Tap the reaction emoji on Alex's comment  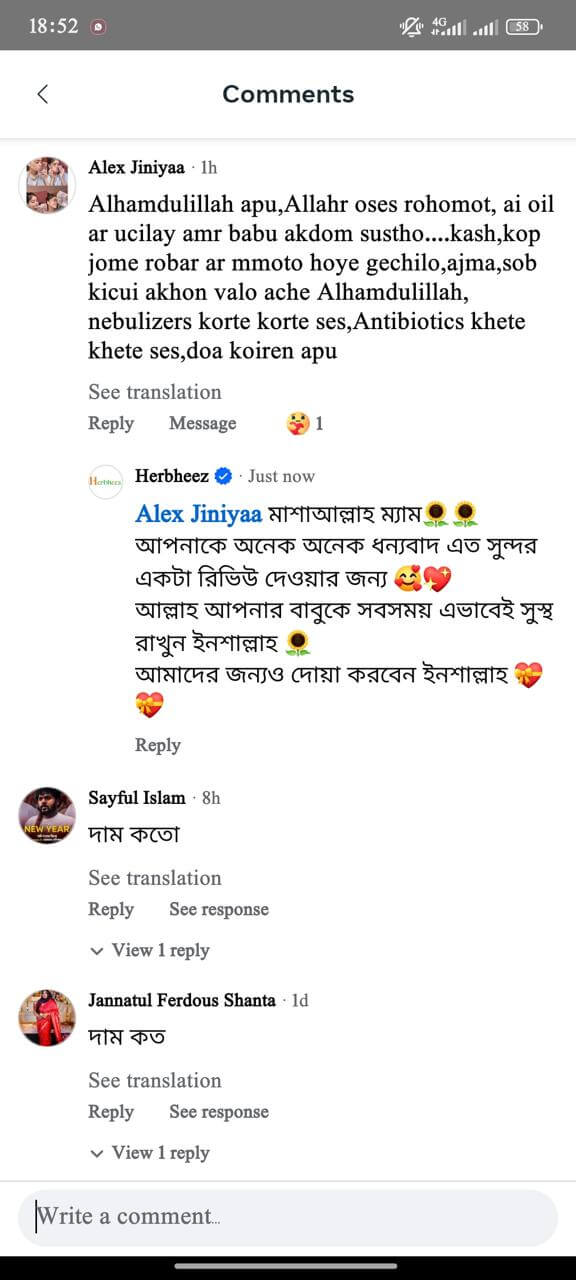[297, 422]
